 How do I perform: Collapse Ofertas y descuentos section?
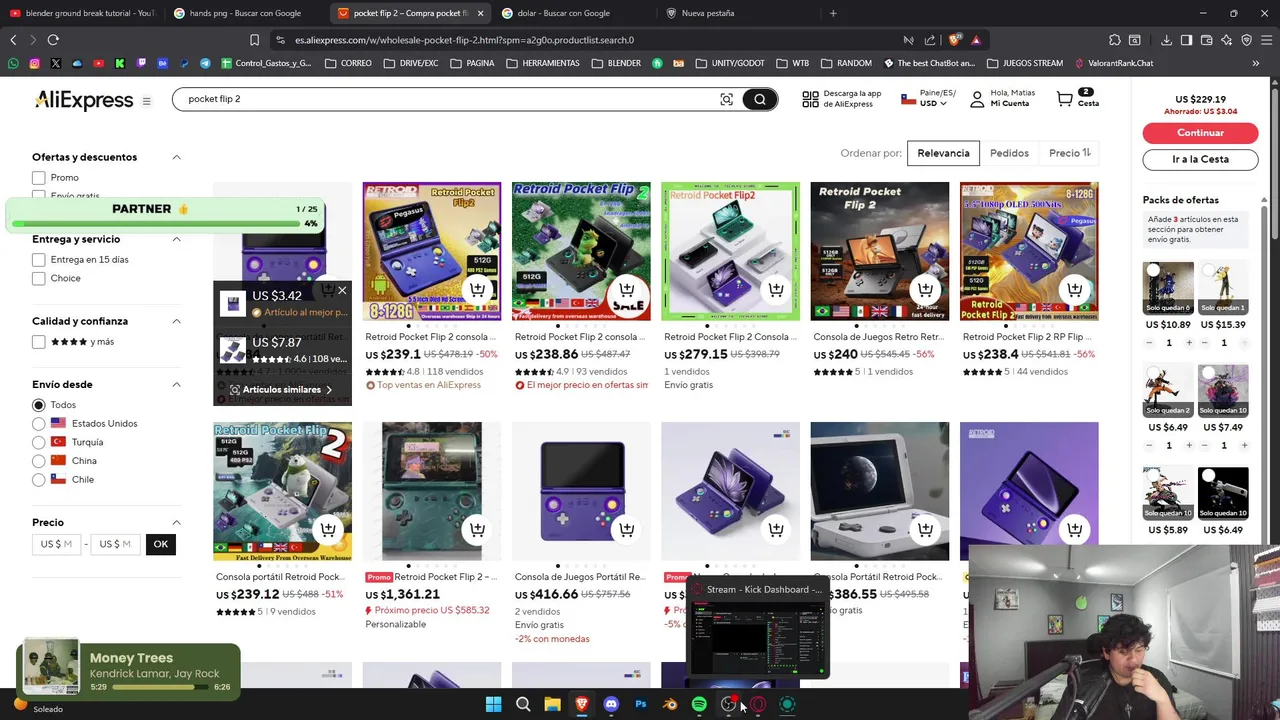(x=176, y=157)
